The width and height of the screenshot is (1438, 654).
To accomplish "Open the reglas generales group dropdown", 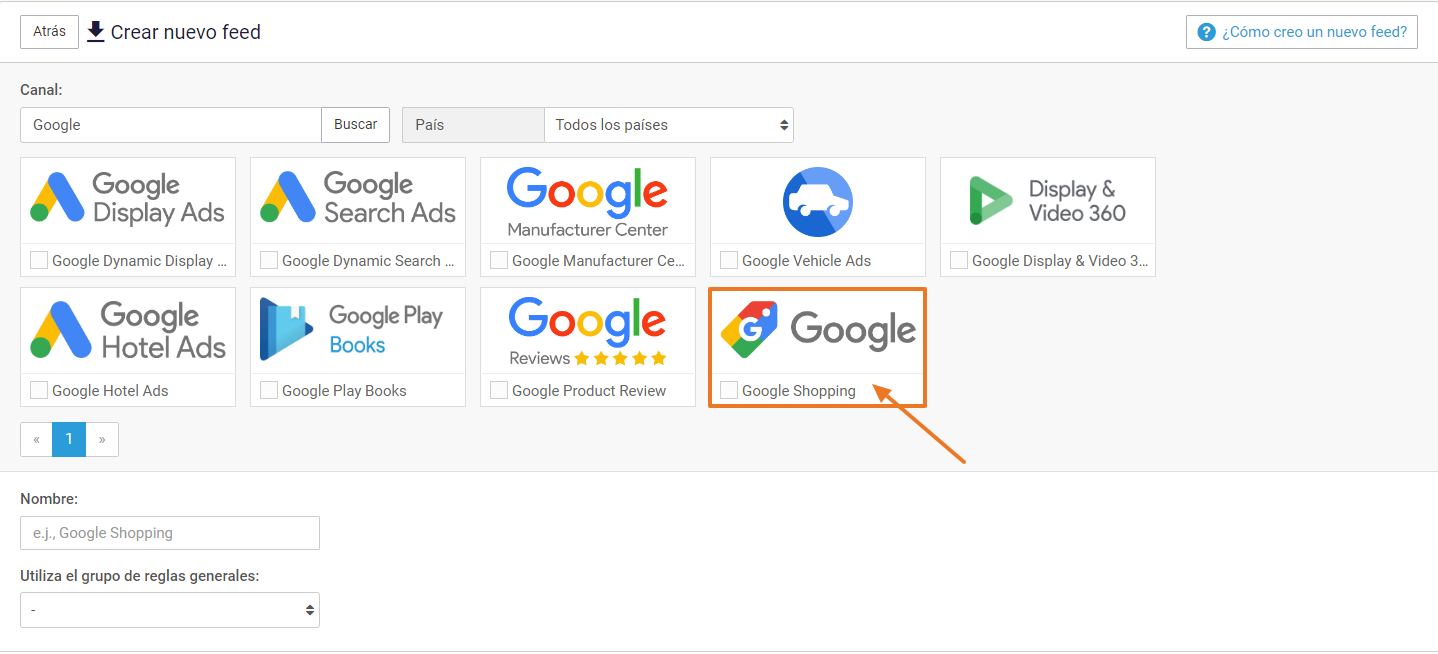I will 170,610.
